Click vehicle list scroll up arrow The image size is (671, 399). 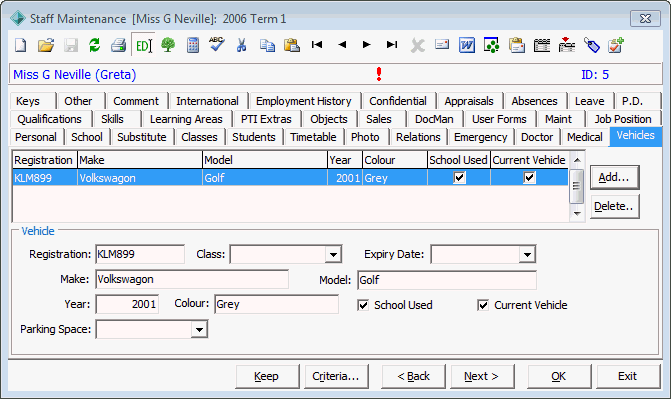pyautogui.click(x=576, y=160)
